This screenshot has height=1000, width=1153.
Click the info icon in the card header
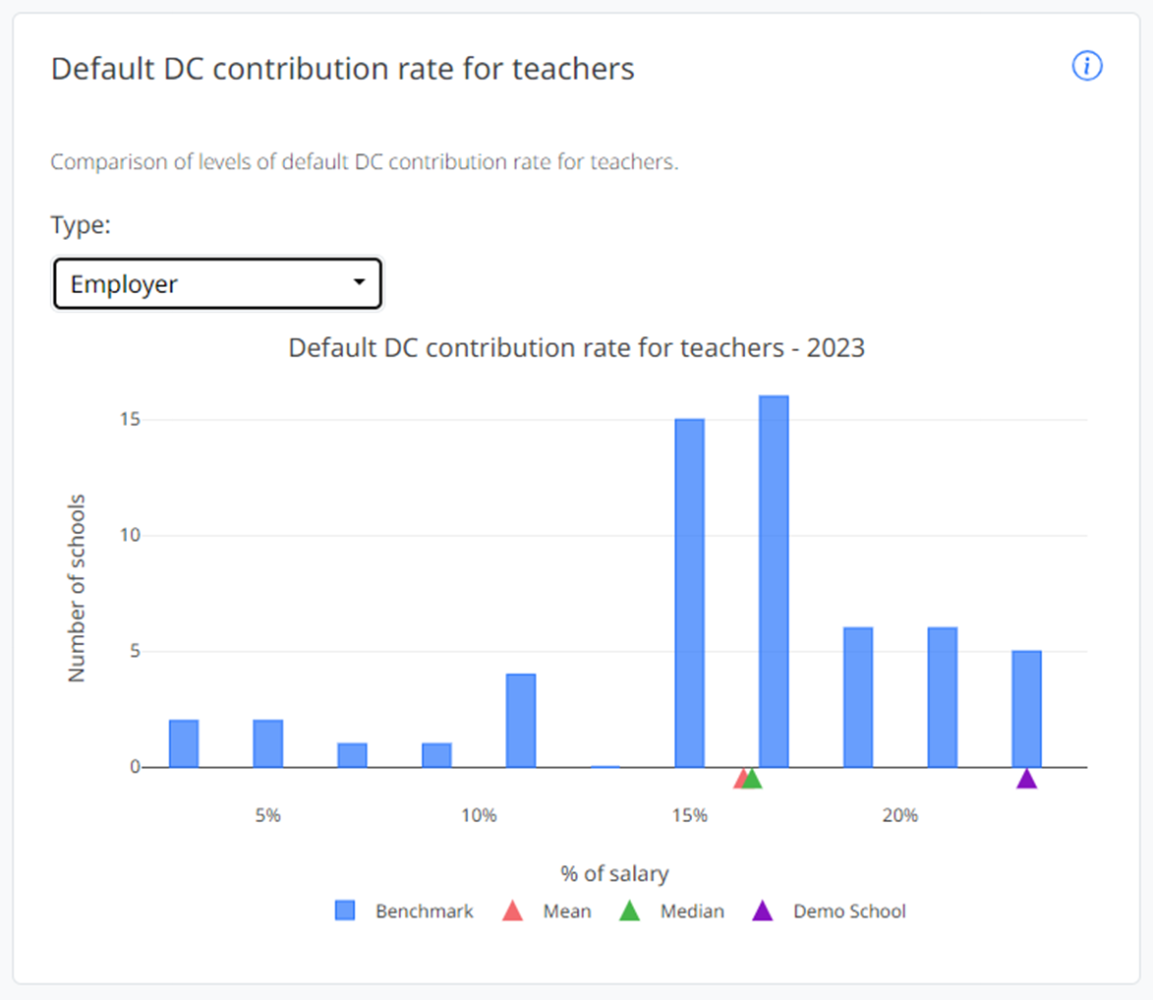[1087, 67]
